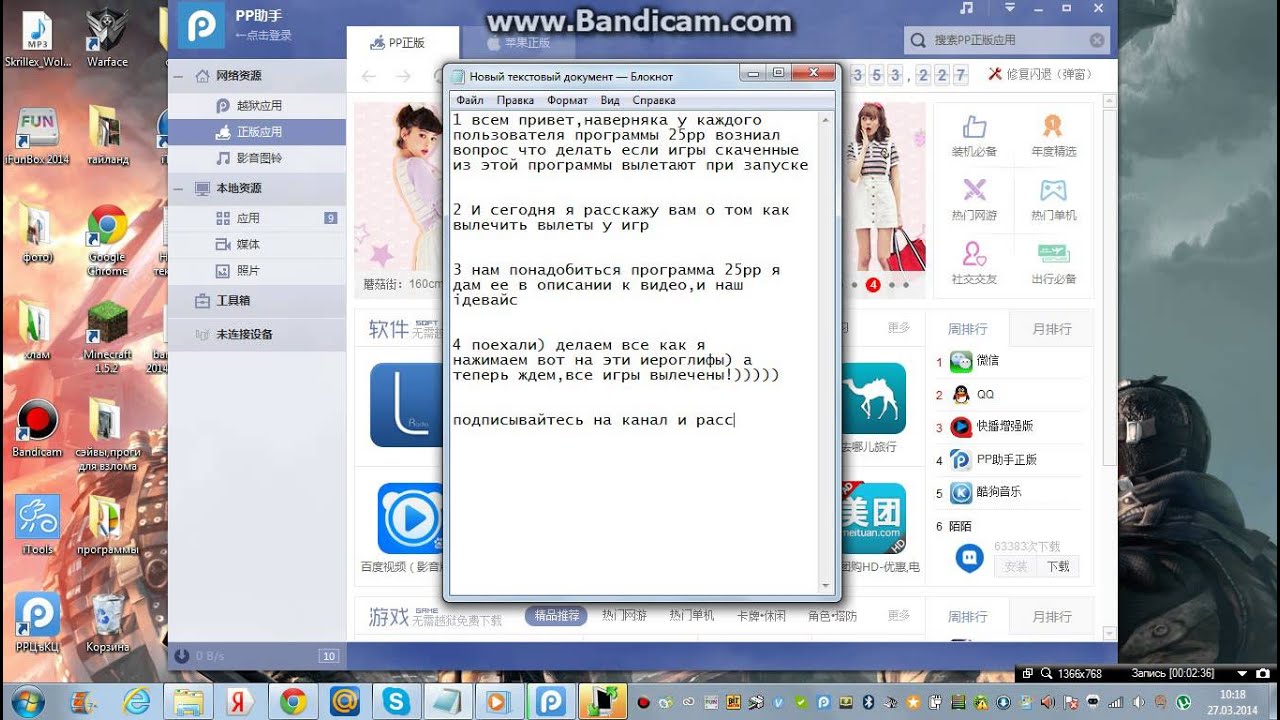Viewport: 1280px width, 720px height.
Task: Select 照片 under local resources
Action: (256, 270)
